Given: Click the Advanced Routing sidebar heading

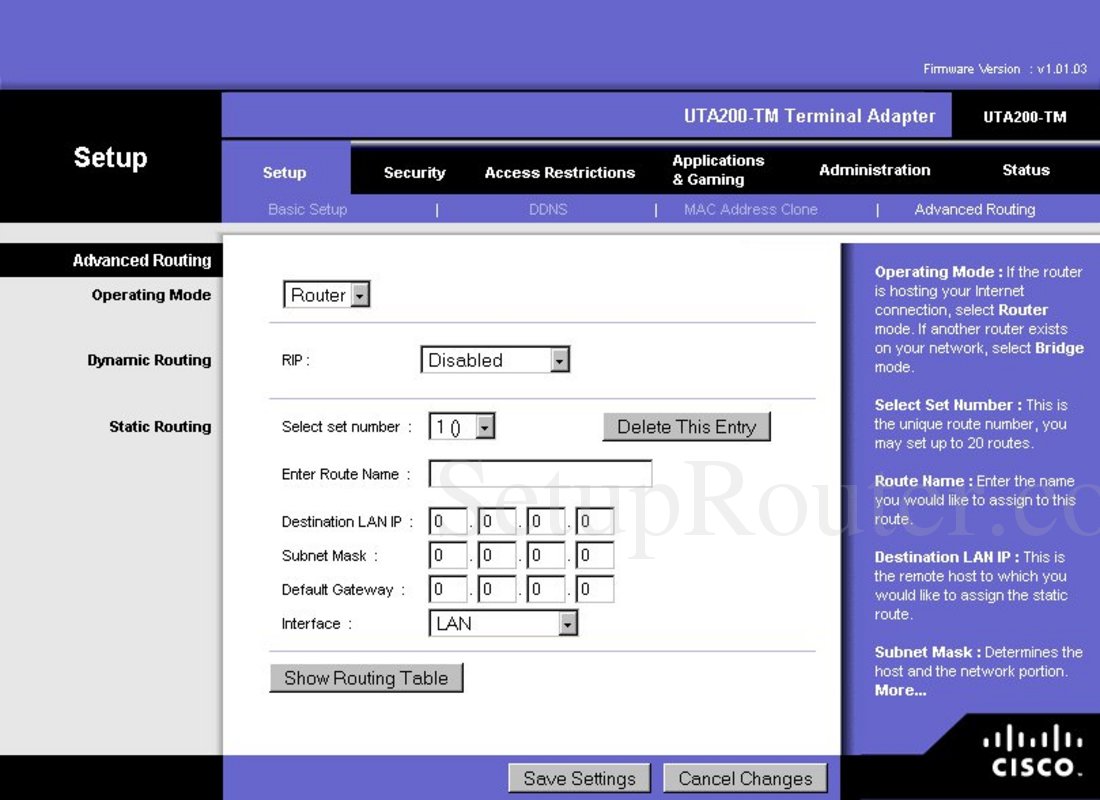Looking at the screenshot, I should [x=142, y=260].
